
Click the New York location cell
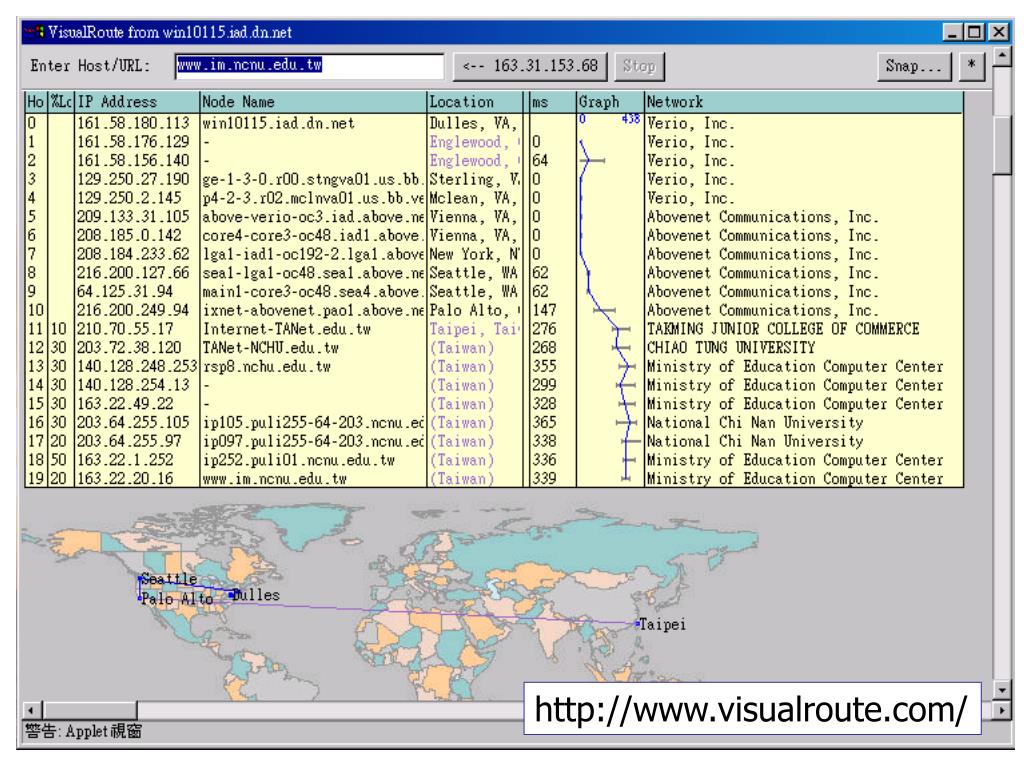point(475,255)
